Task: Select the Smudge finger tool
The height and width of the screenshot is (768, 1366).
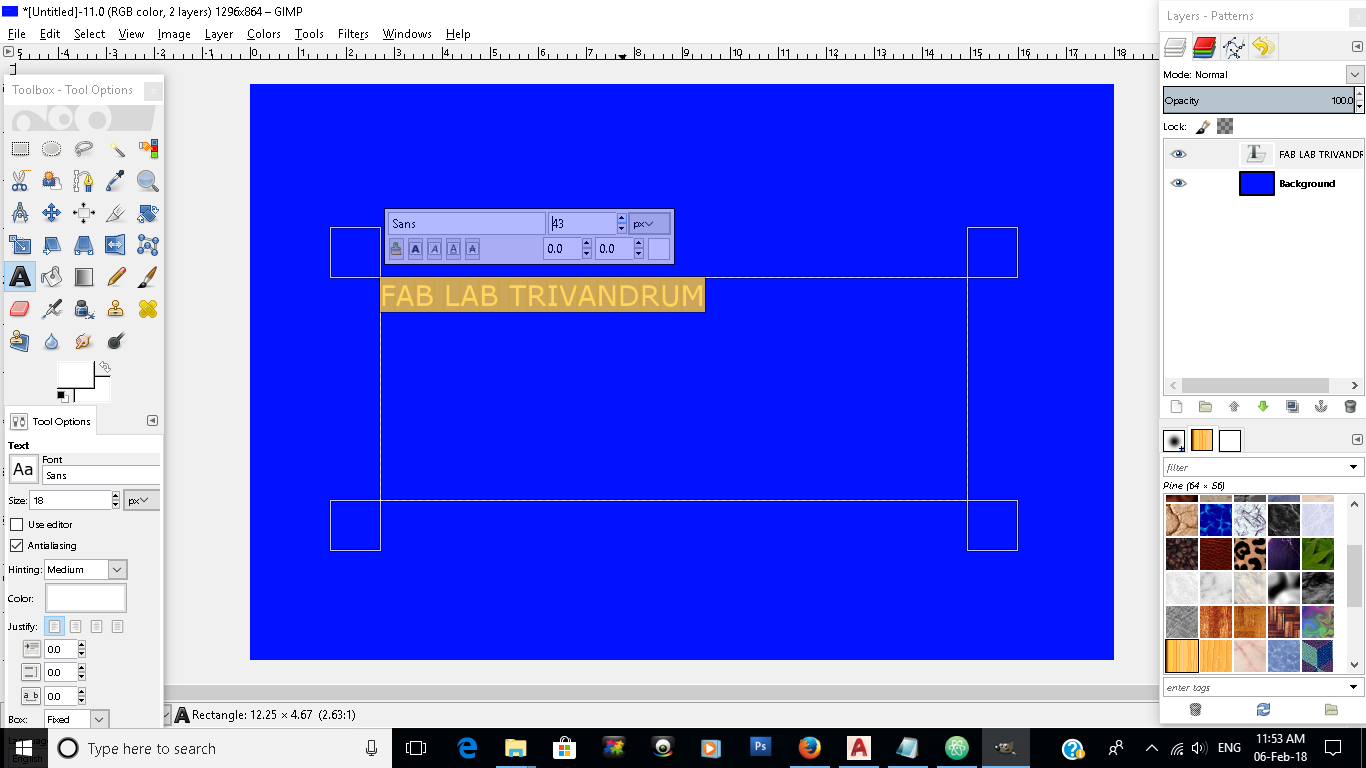Action: point(84,341)
